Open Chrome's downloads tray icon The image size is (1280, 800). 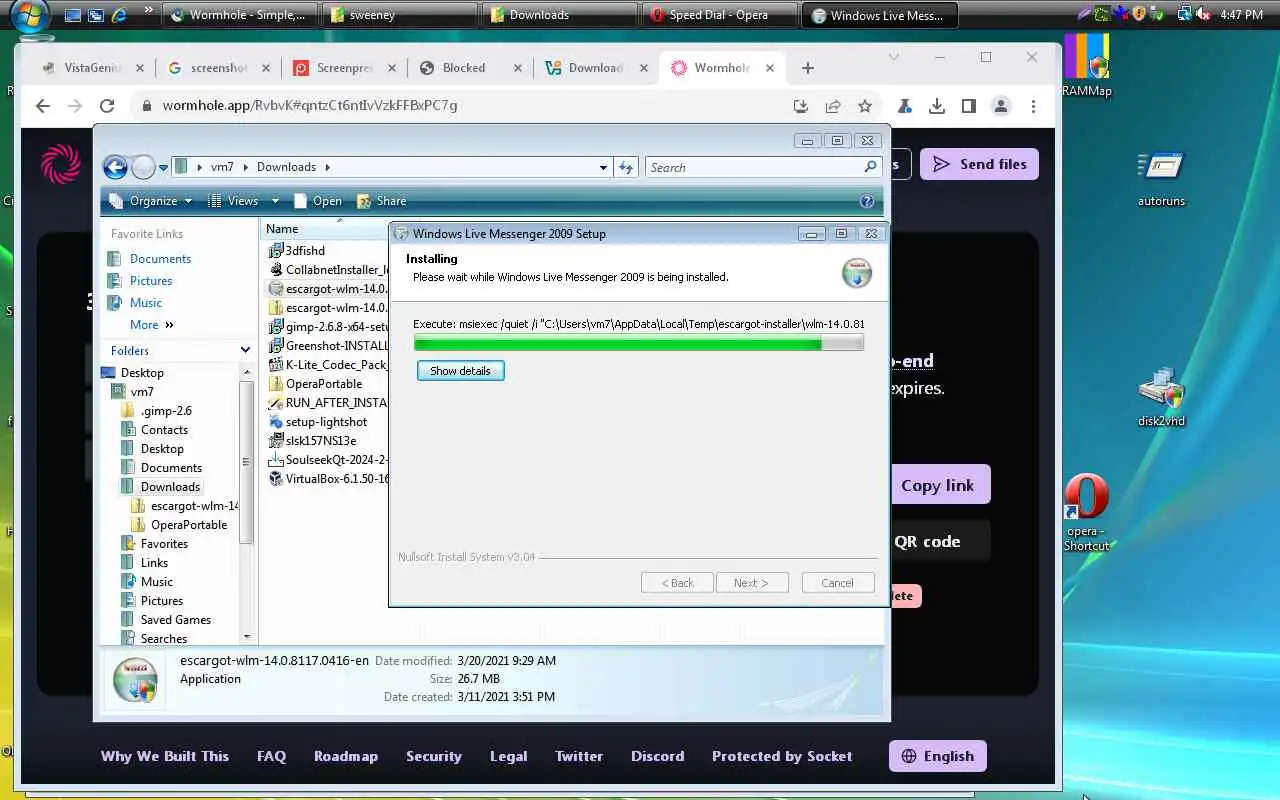click(937, 105)
